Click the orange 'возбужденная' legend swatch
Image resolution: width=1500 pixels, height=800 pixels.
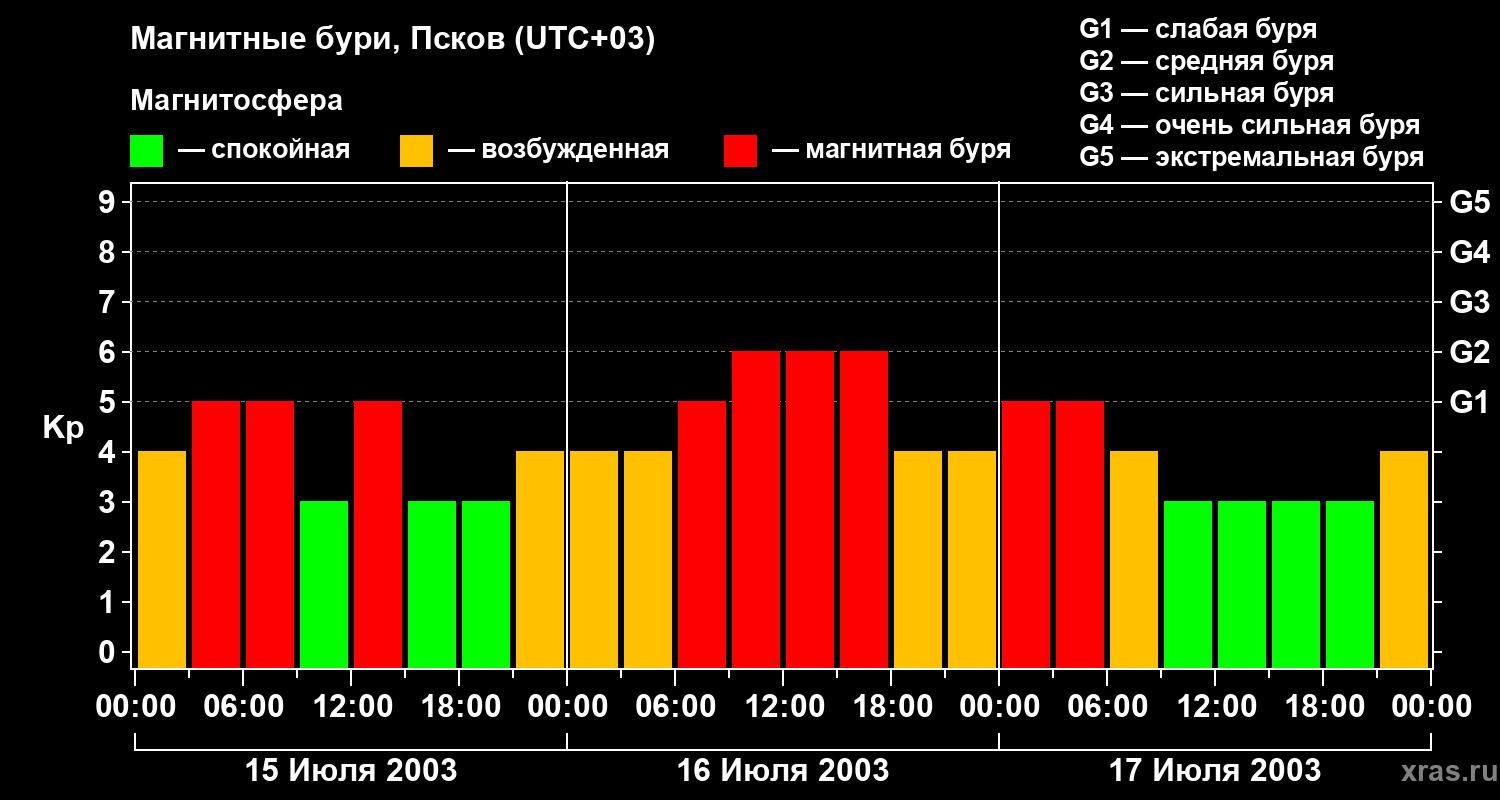(416, 151)
